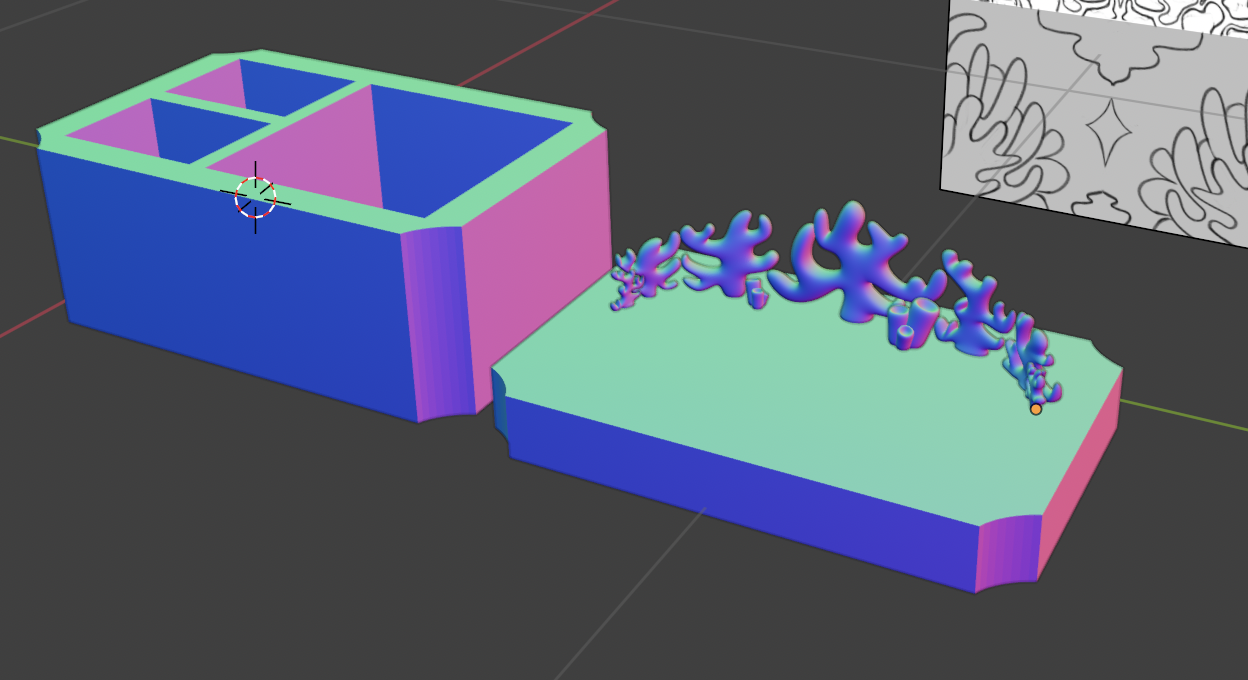Click the four-point star in the reference sketch
The height and width of the screenshot is (680, 1248).
(x=1108, y=131)
